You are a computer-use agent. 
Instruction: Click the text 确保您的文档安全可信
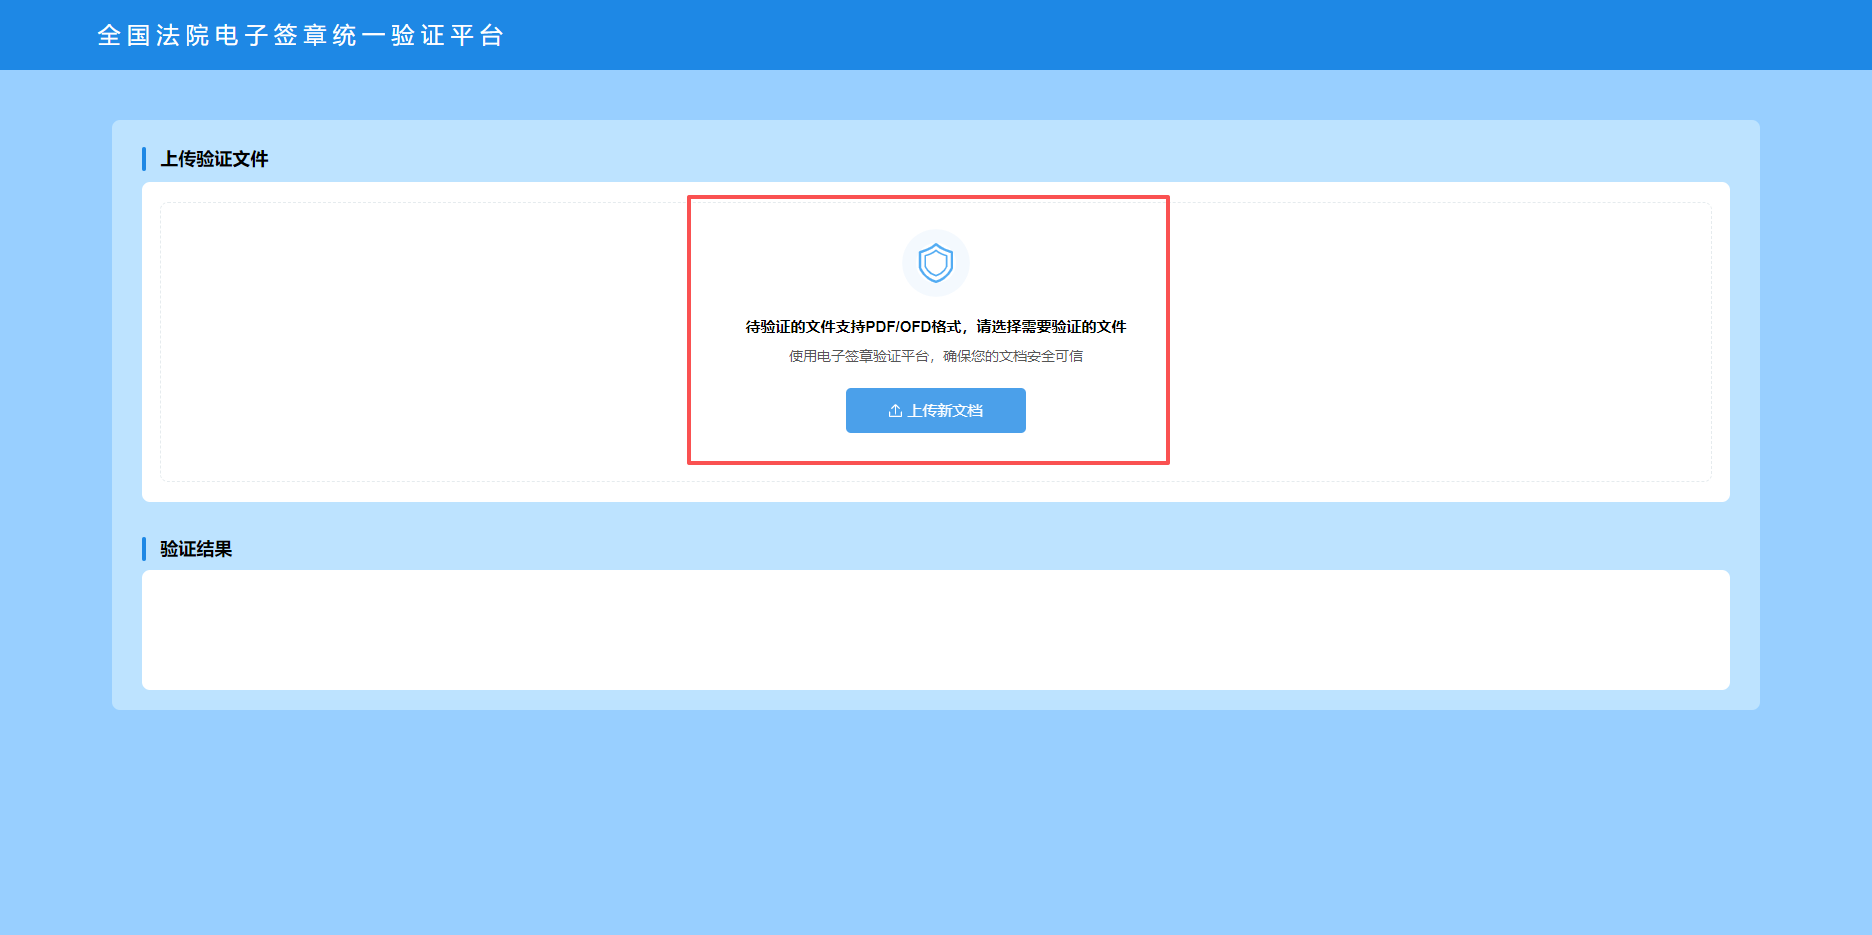(1012, 356)
